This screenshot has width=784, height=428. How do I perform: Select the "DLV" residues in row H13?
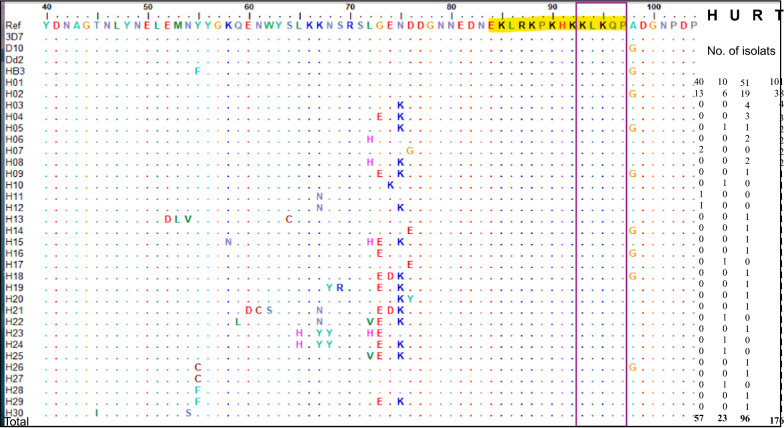pos(177,219)
